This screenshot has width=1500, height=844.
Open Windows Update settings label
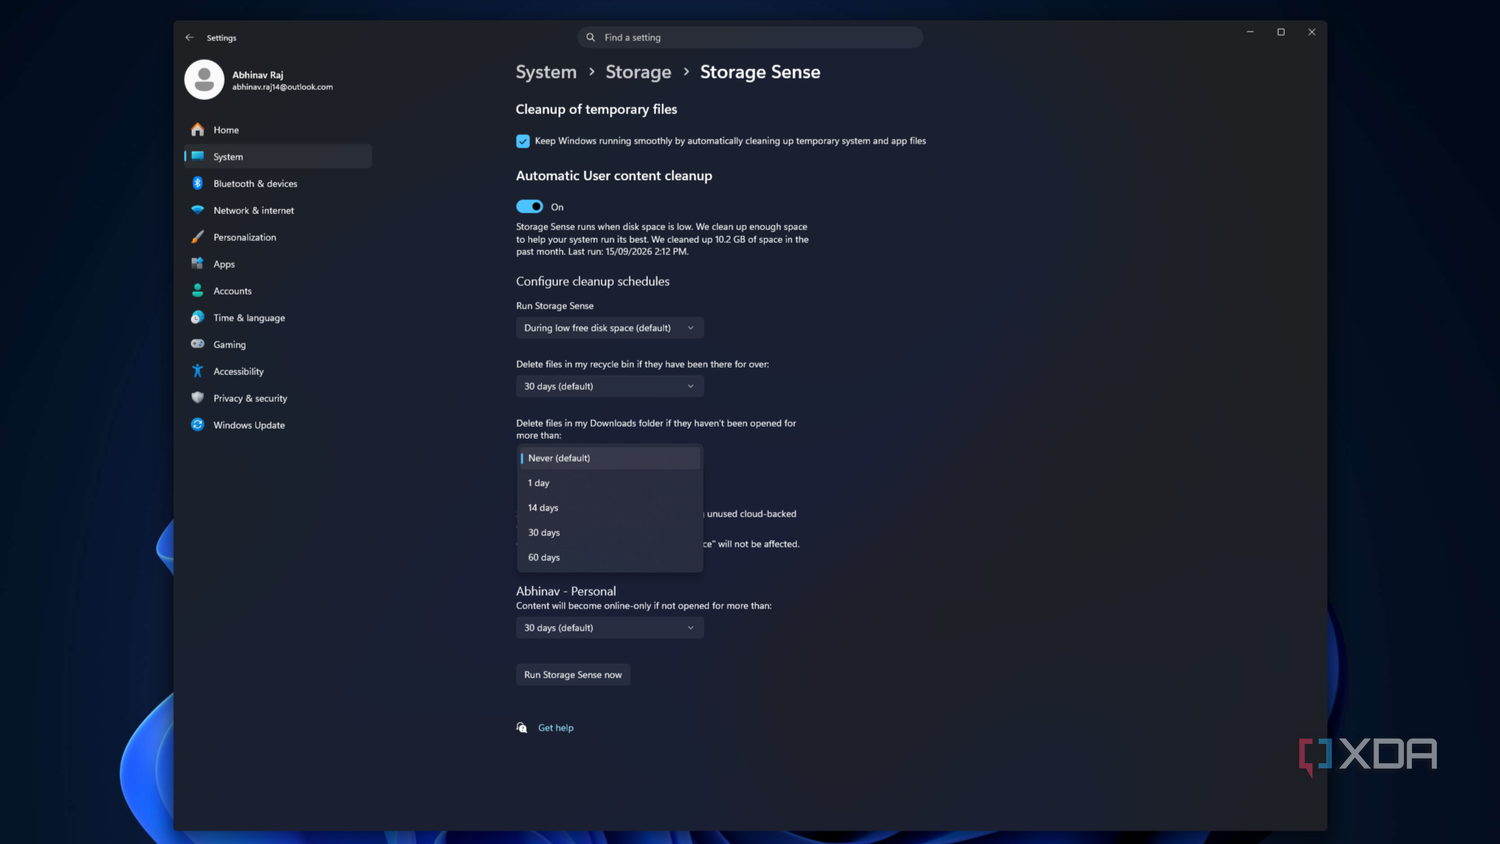coord(249,425)
